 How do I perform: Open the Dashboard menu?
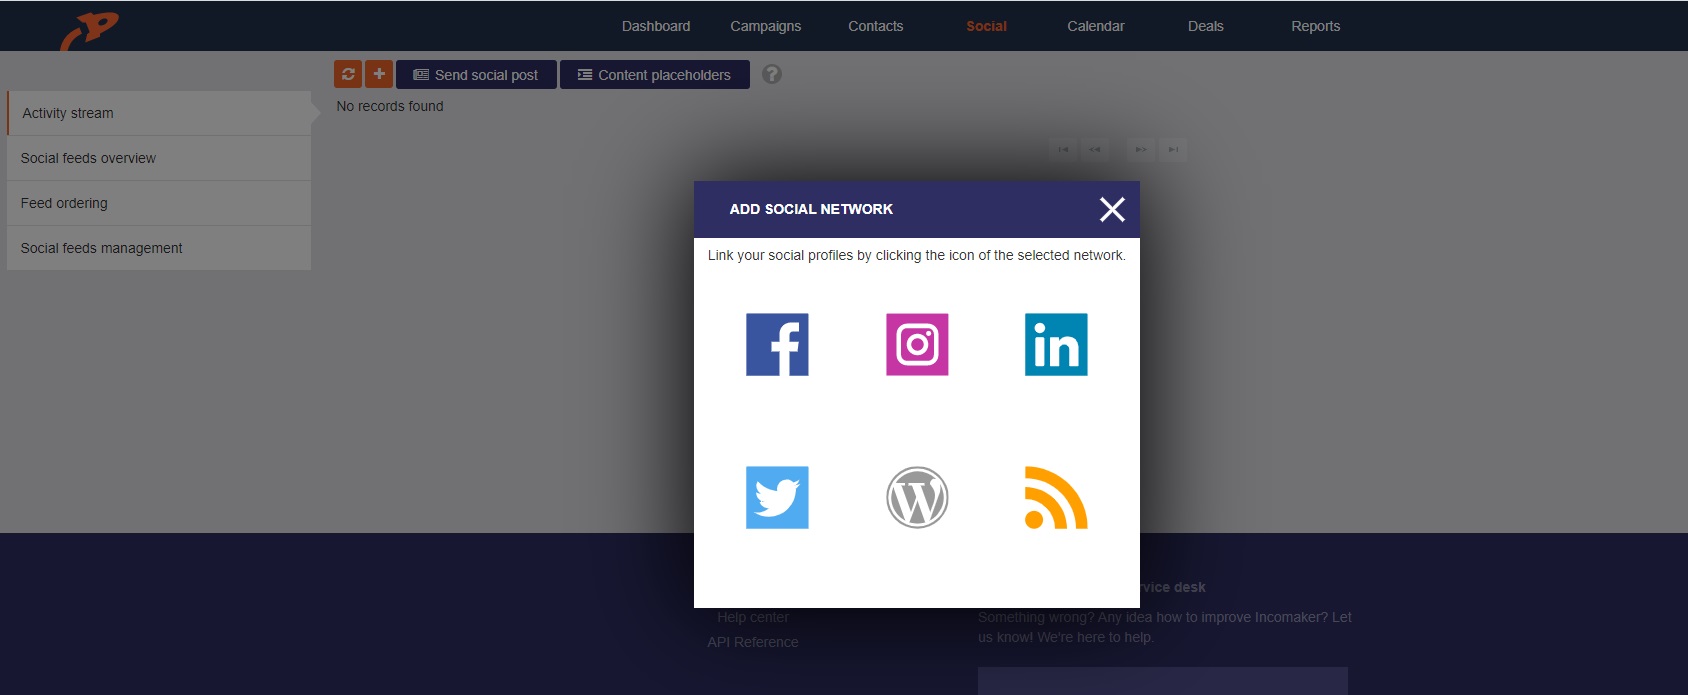coord(656,26)
